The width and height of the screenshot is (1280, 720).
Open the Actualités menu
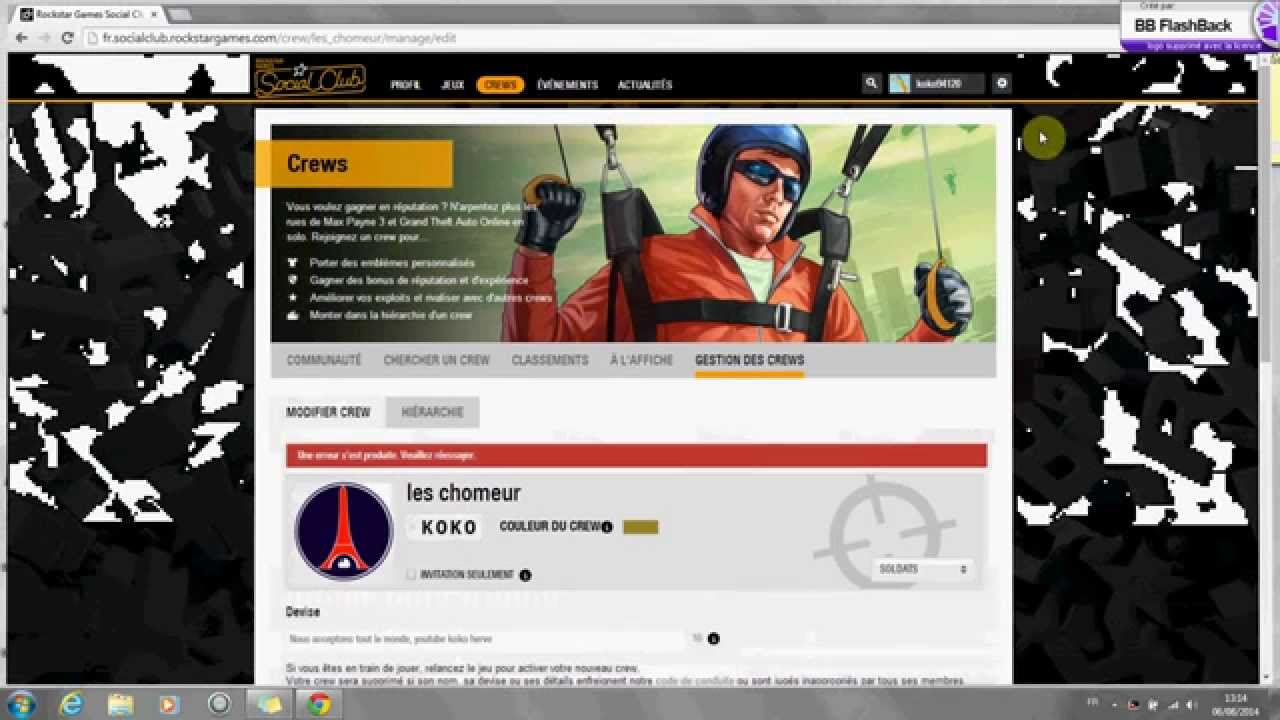(x=645, y=85)
